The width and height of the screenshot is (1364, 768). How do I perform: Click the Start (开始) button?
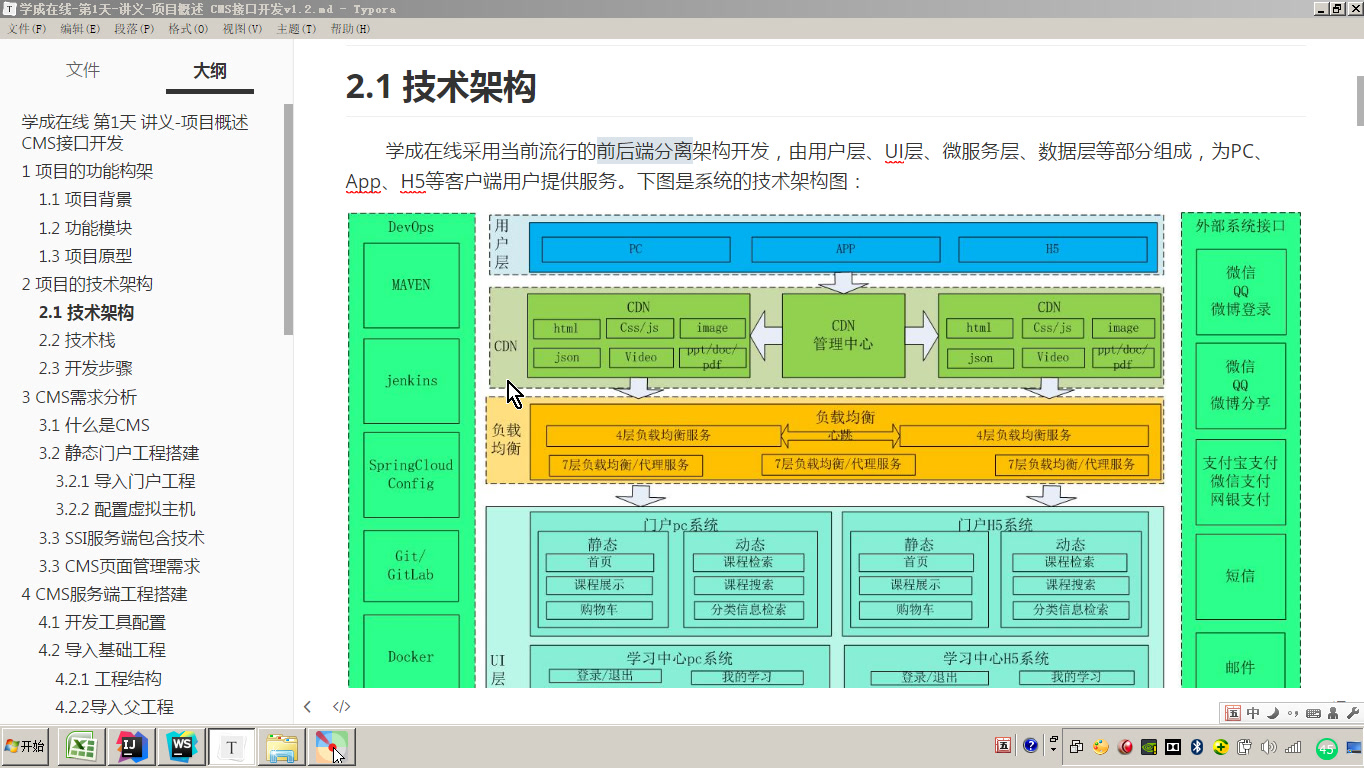point(25,747)
